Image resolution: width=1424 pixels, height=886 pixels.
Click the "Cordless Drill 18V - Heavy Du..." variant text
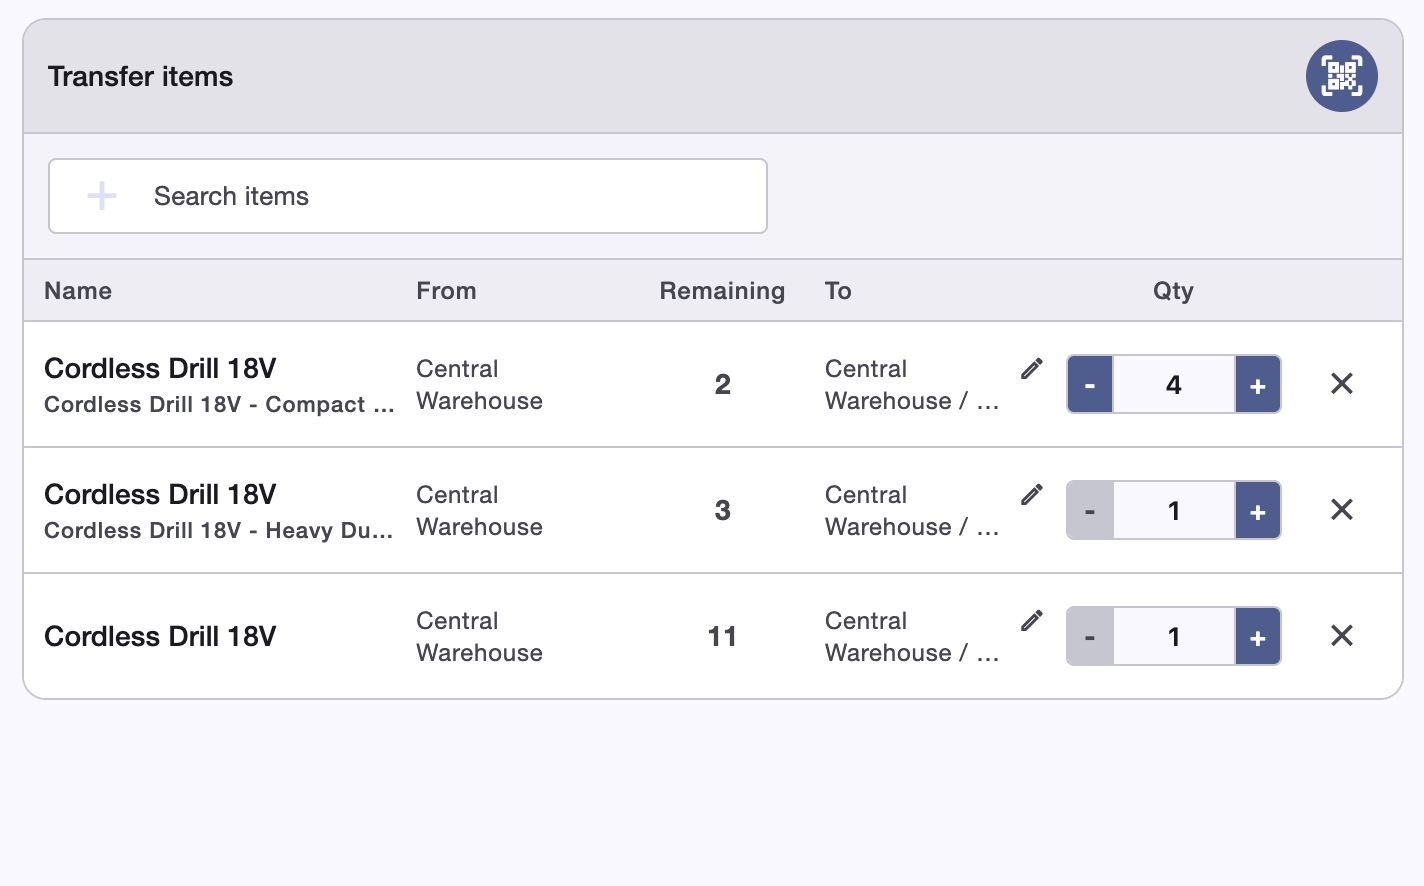(x=219, y=531)
